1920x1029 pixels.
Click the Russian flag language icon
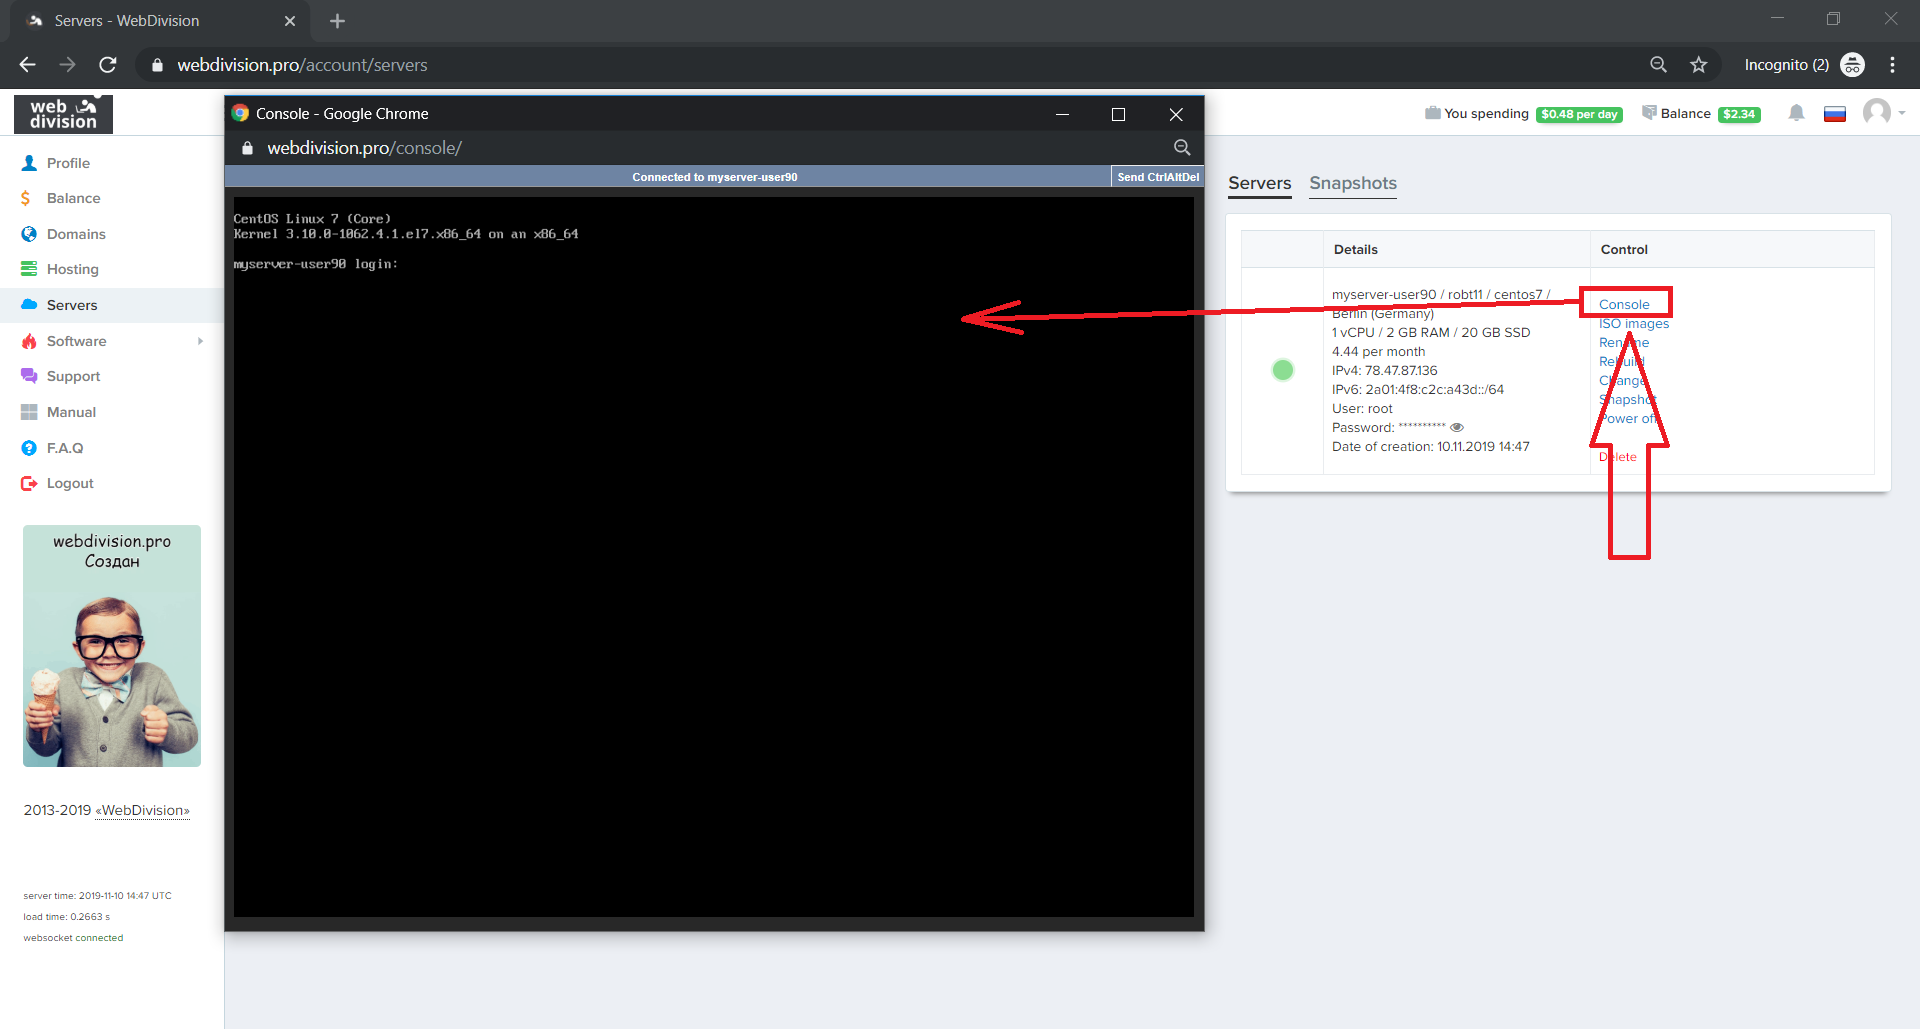1834,114
